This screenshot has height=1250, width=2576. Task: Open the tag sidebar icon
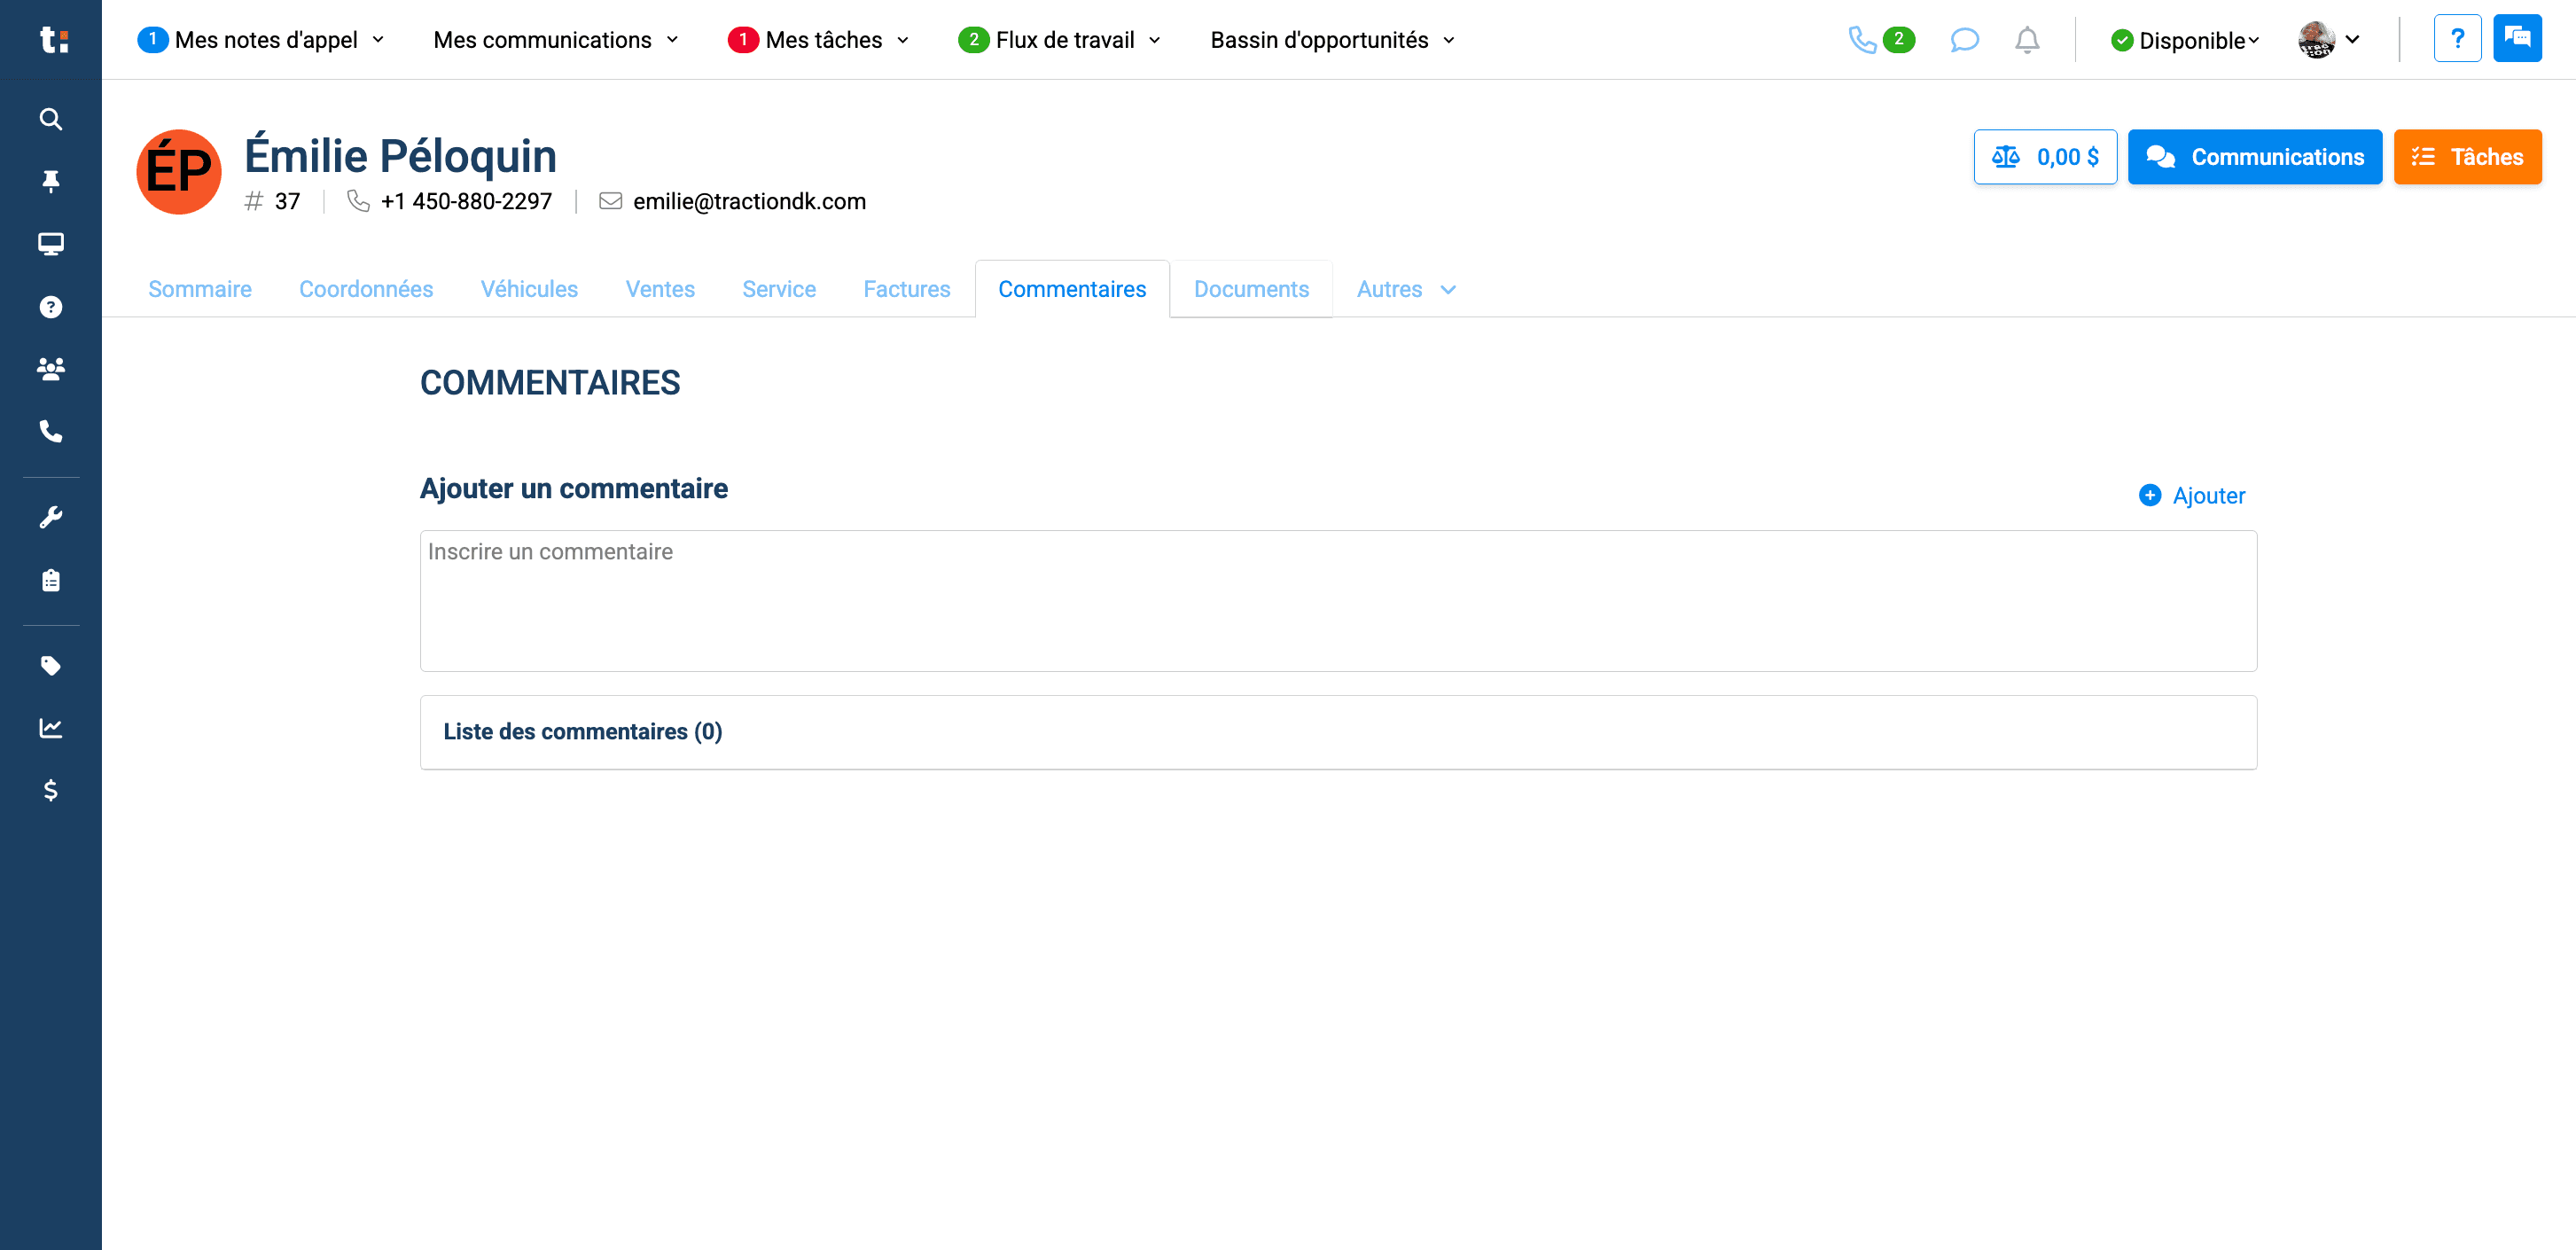(50, 666)
